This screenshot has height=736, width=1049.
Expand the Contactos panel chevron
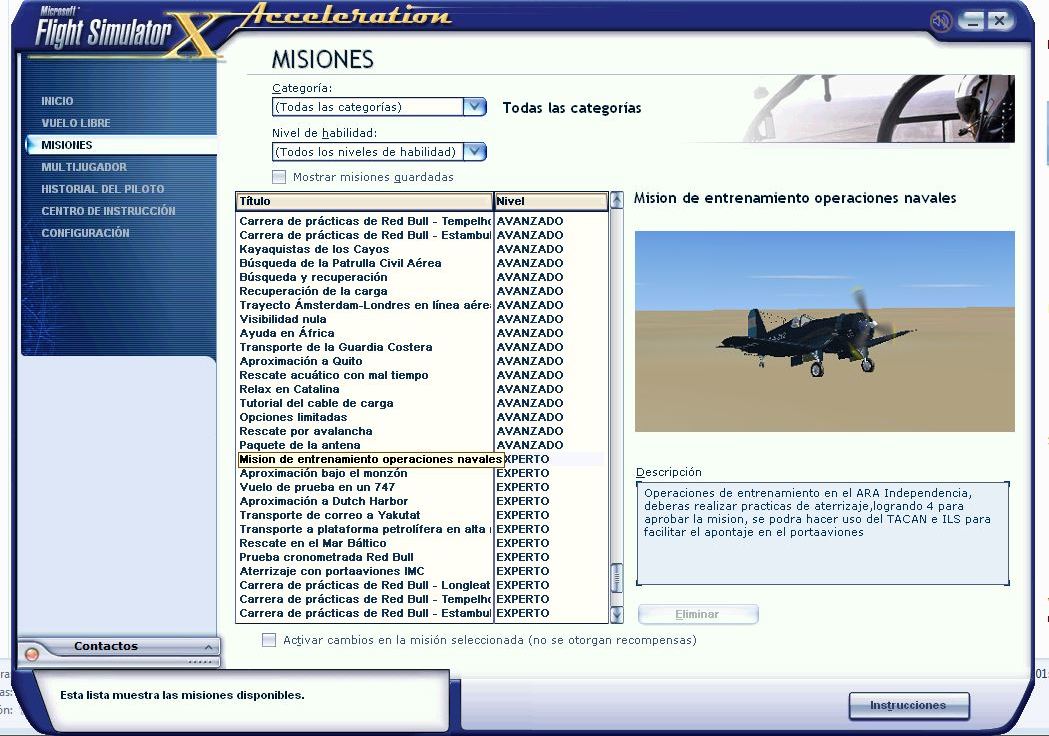pos(208,647)
